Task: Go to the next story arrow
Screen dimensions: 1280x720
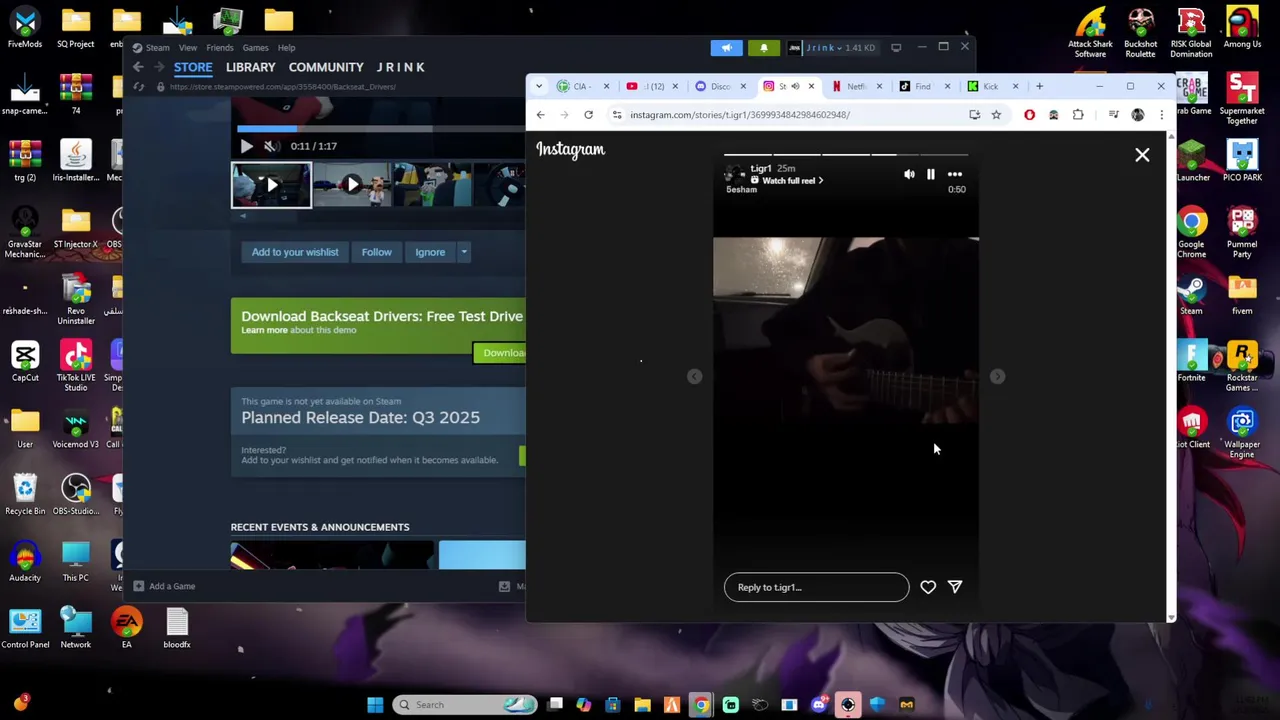Action: [997, 376]
